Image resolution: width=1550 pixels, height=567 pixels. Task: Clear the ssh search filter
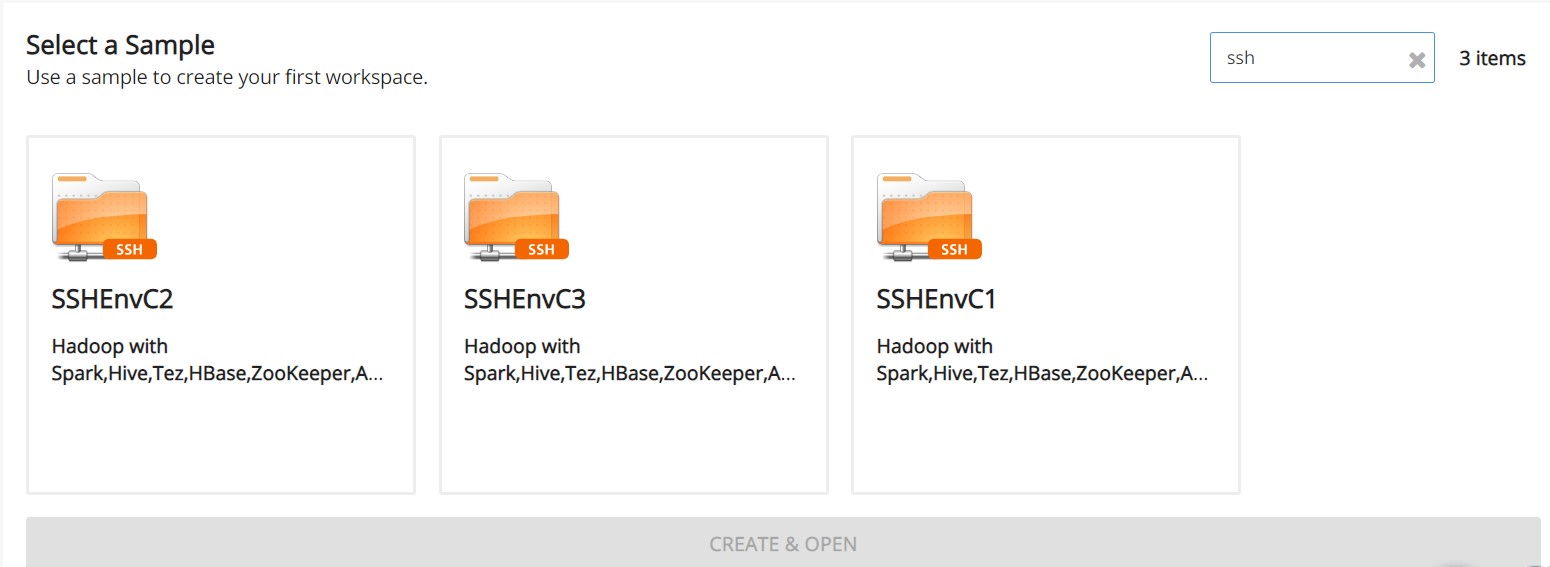point(1416,59)
